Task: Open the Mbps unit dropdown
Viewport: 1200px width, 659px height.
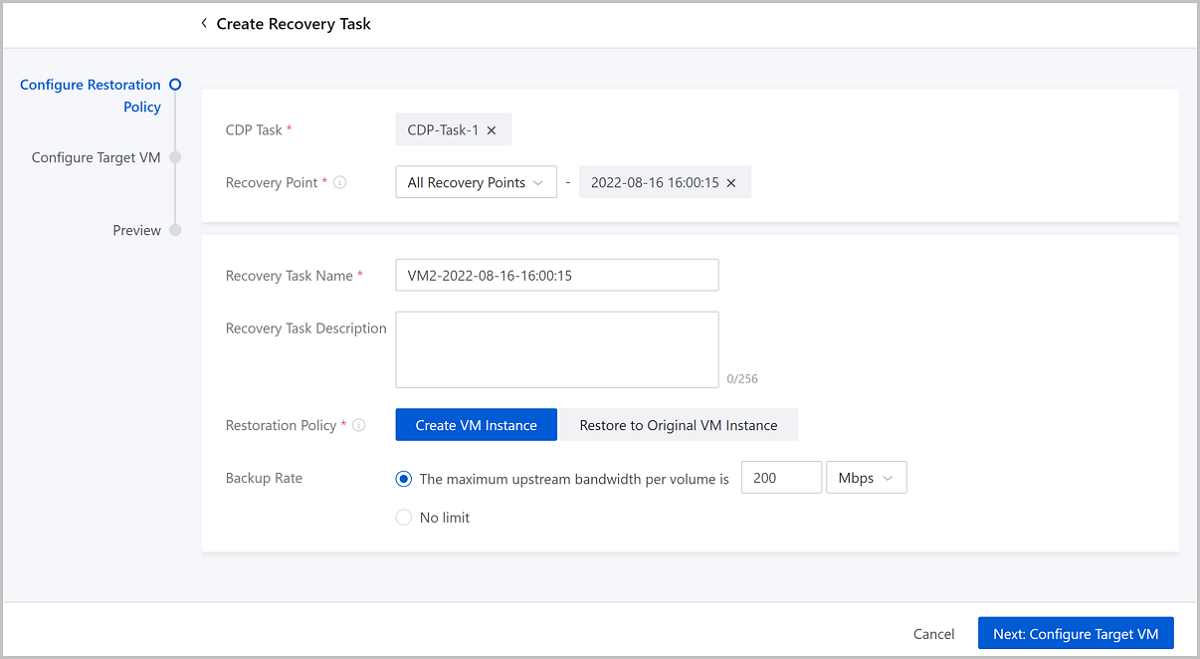Action: tap(866, 478)
